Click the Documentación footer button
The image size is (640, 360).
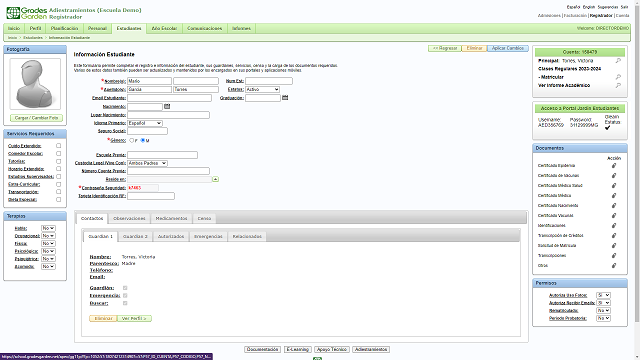point(262,349)
